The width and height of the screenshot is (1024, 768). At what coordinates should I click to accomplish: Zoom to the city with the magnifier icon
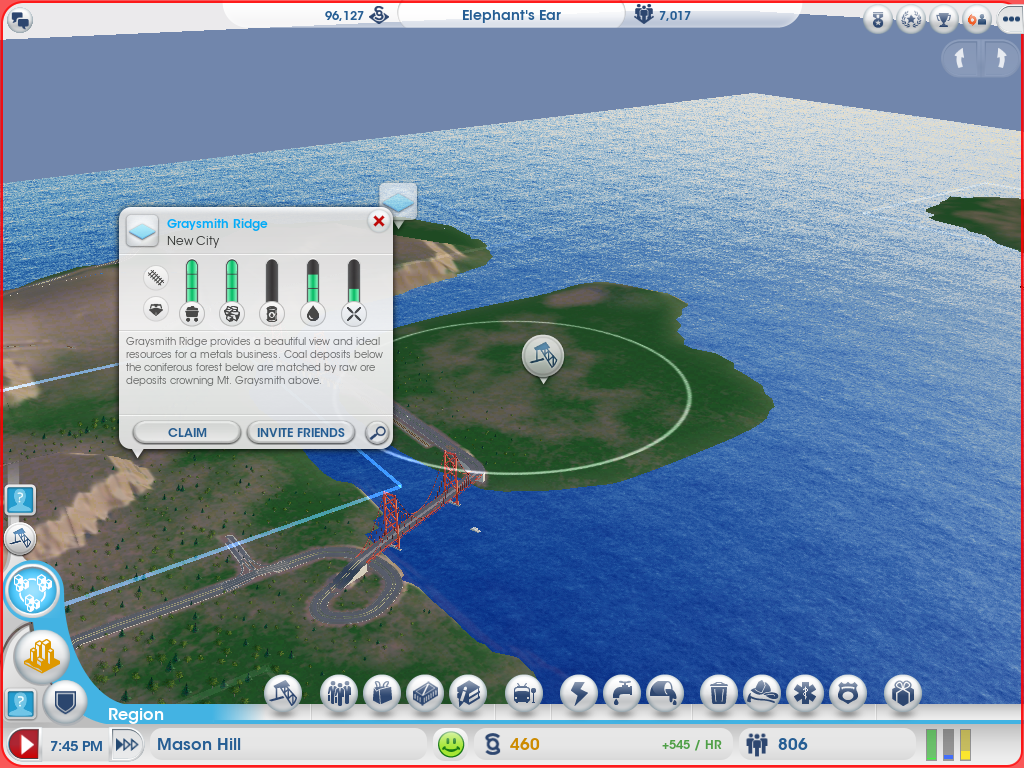377,432
